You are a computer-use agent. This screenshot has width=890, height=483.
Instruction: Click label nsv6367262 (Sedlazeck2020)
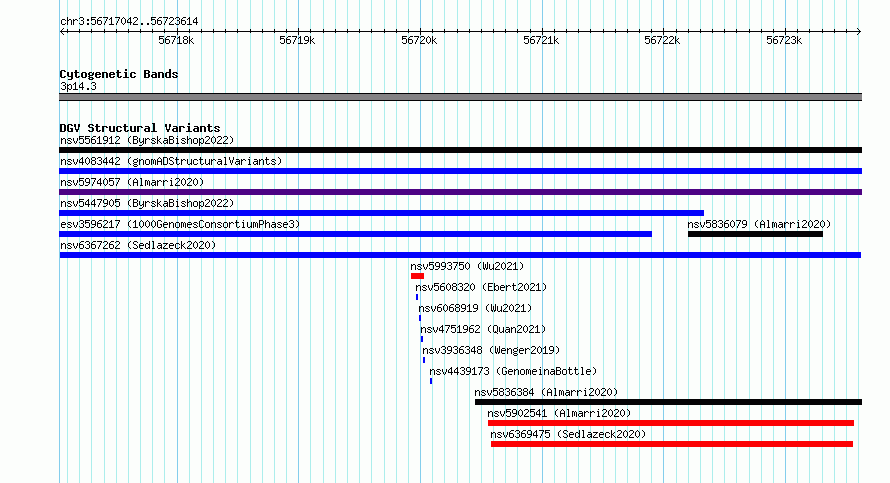138,245
